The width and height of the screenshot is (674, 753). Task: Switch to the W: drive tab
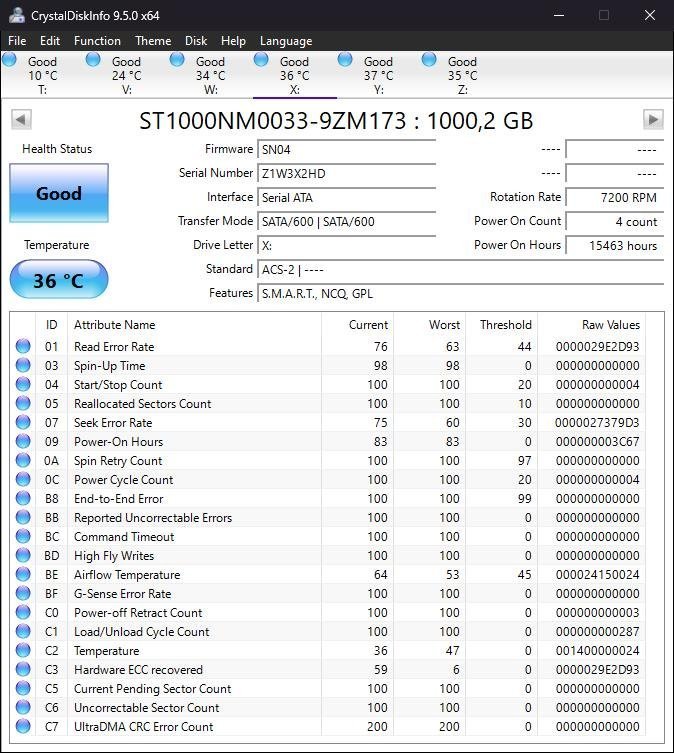point(210,76)
